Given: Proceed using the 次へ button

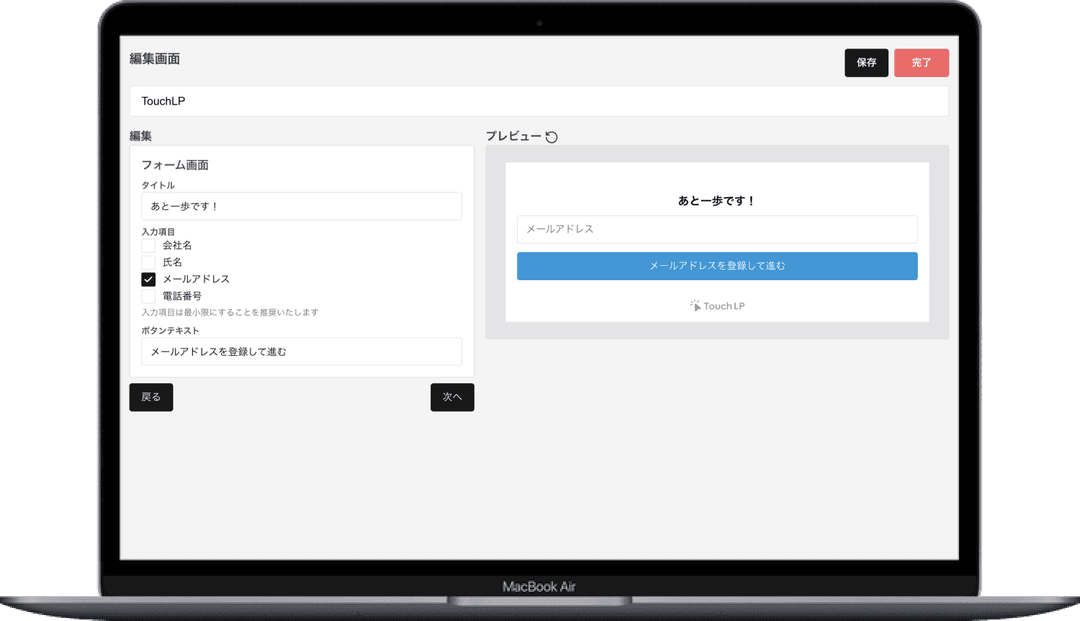Looking at the screenshot, I should (452, 397).
